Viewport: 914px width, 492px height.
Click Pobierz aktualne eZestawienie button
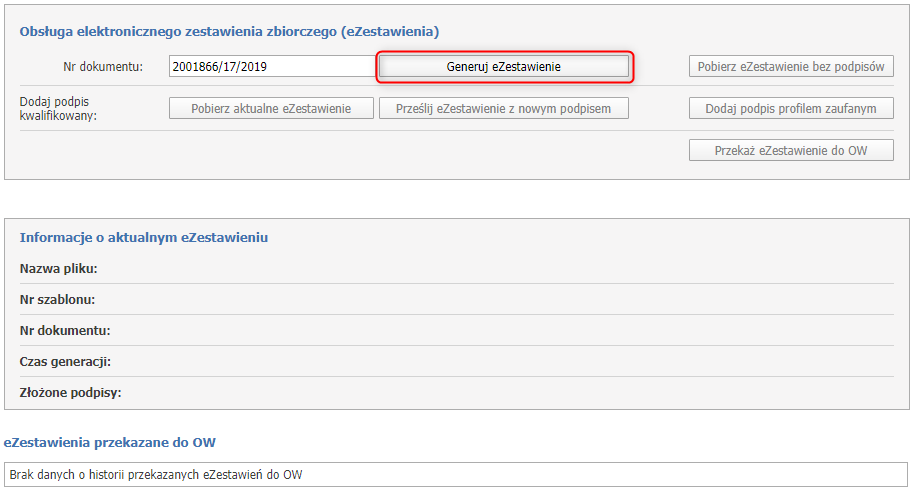[271, 108]
